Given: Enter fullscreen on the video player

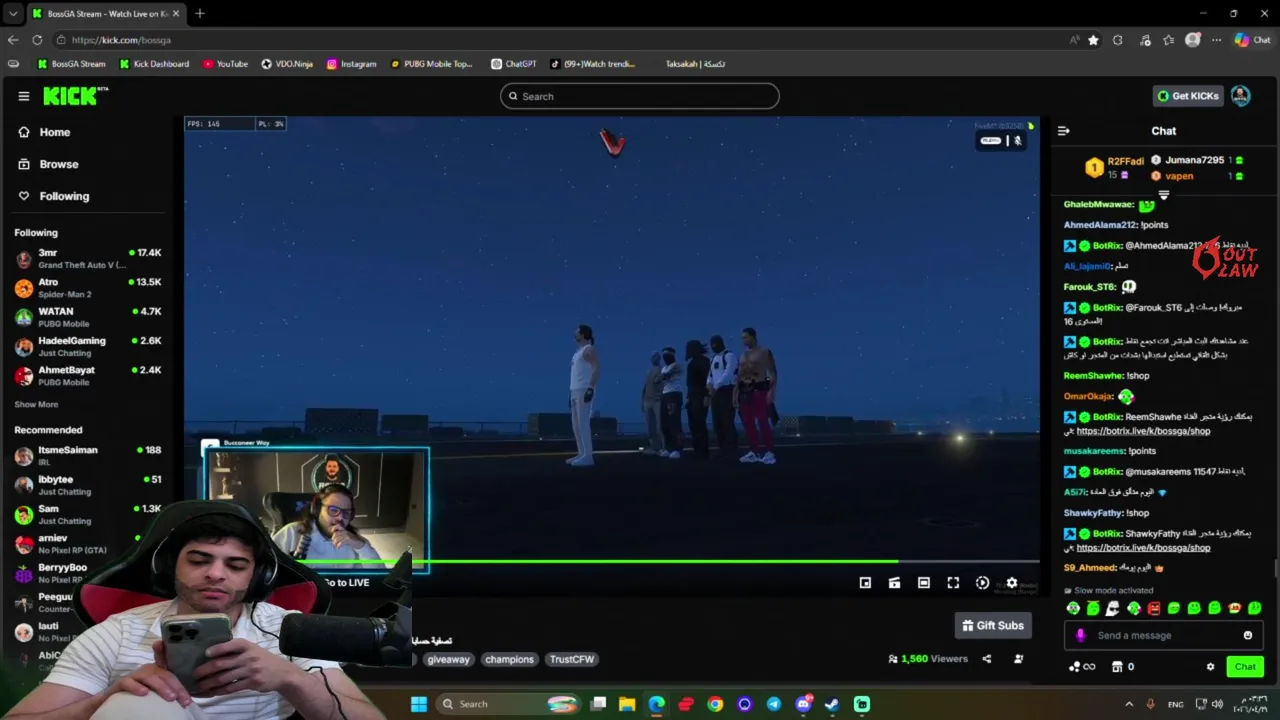Looking at the screenshot, I should pos(953,583).
